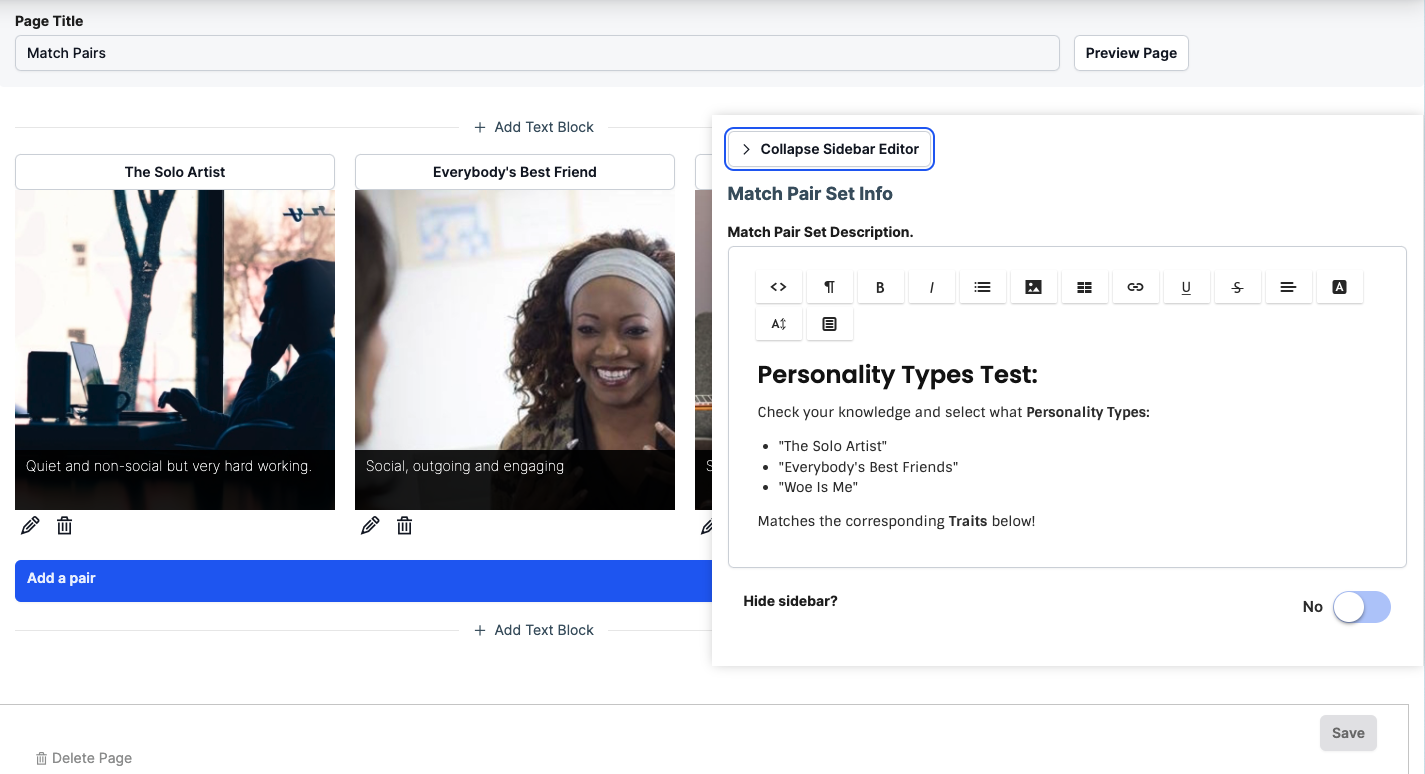Select The Solo Artist title header
This screenshot has height=774, width=1425.
tap(175, 172)
